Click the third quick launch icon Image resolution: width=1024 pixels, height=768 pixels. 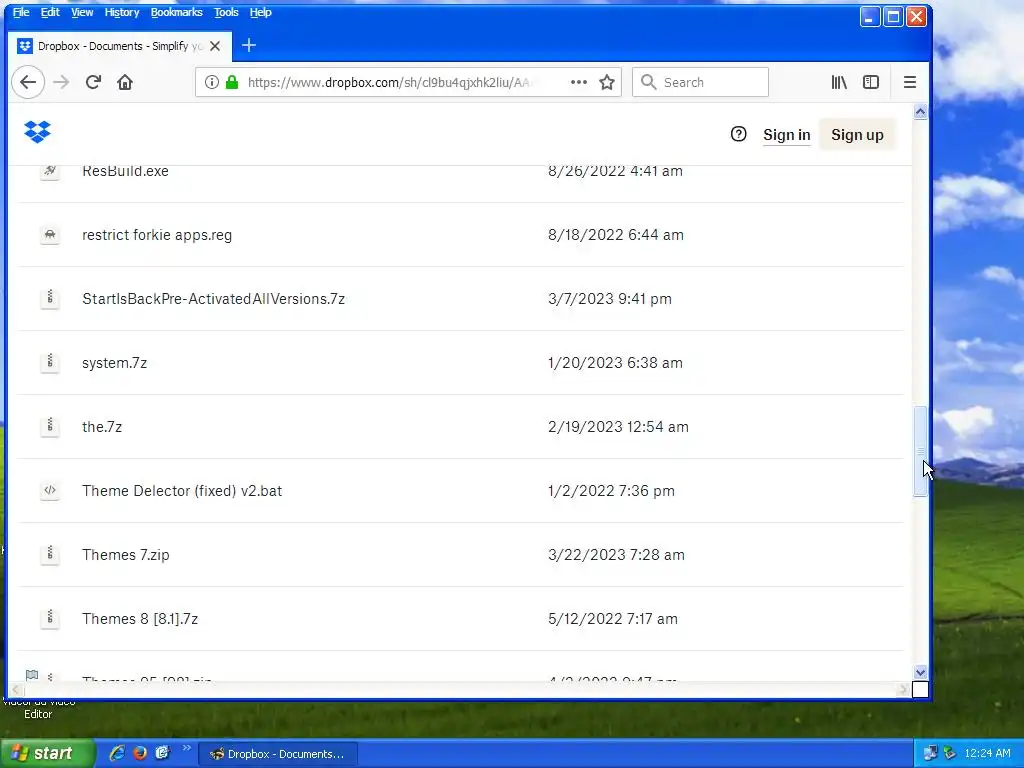162,753
